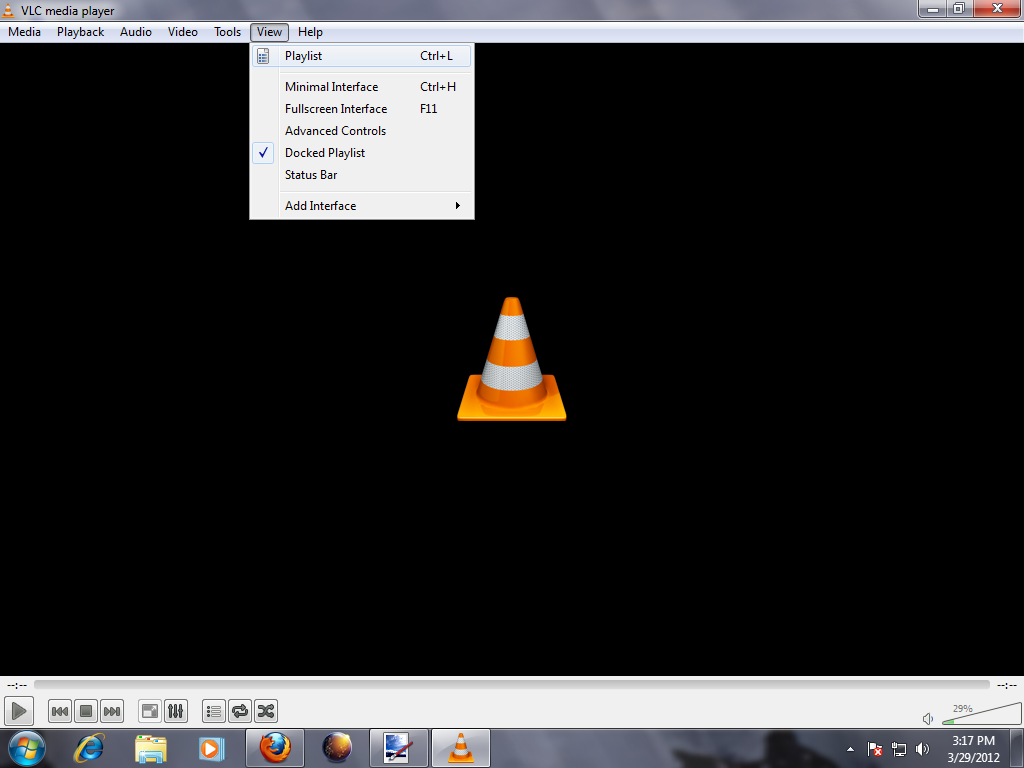Expand the Add Interface submenu
Image resolution: width=1024 pixels, height=768 pixels.
click(x=362, y=206)
